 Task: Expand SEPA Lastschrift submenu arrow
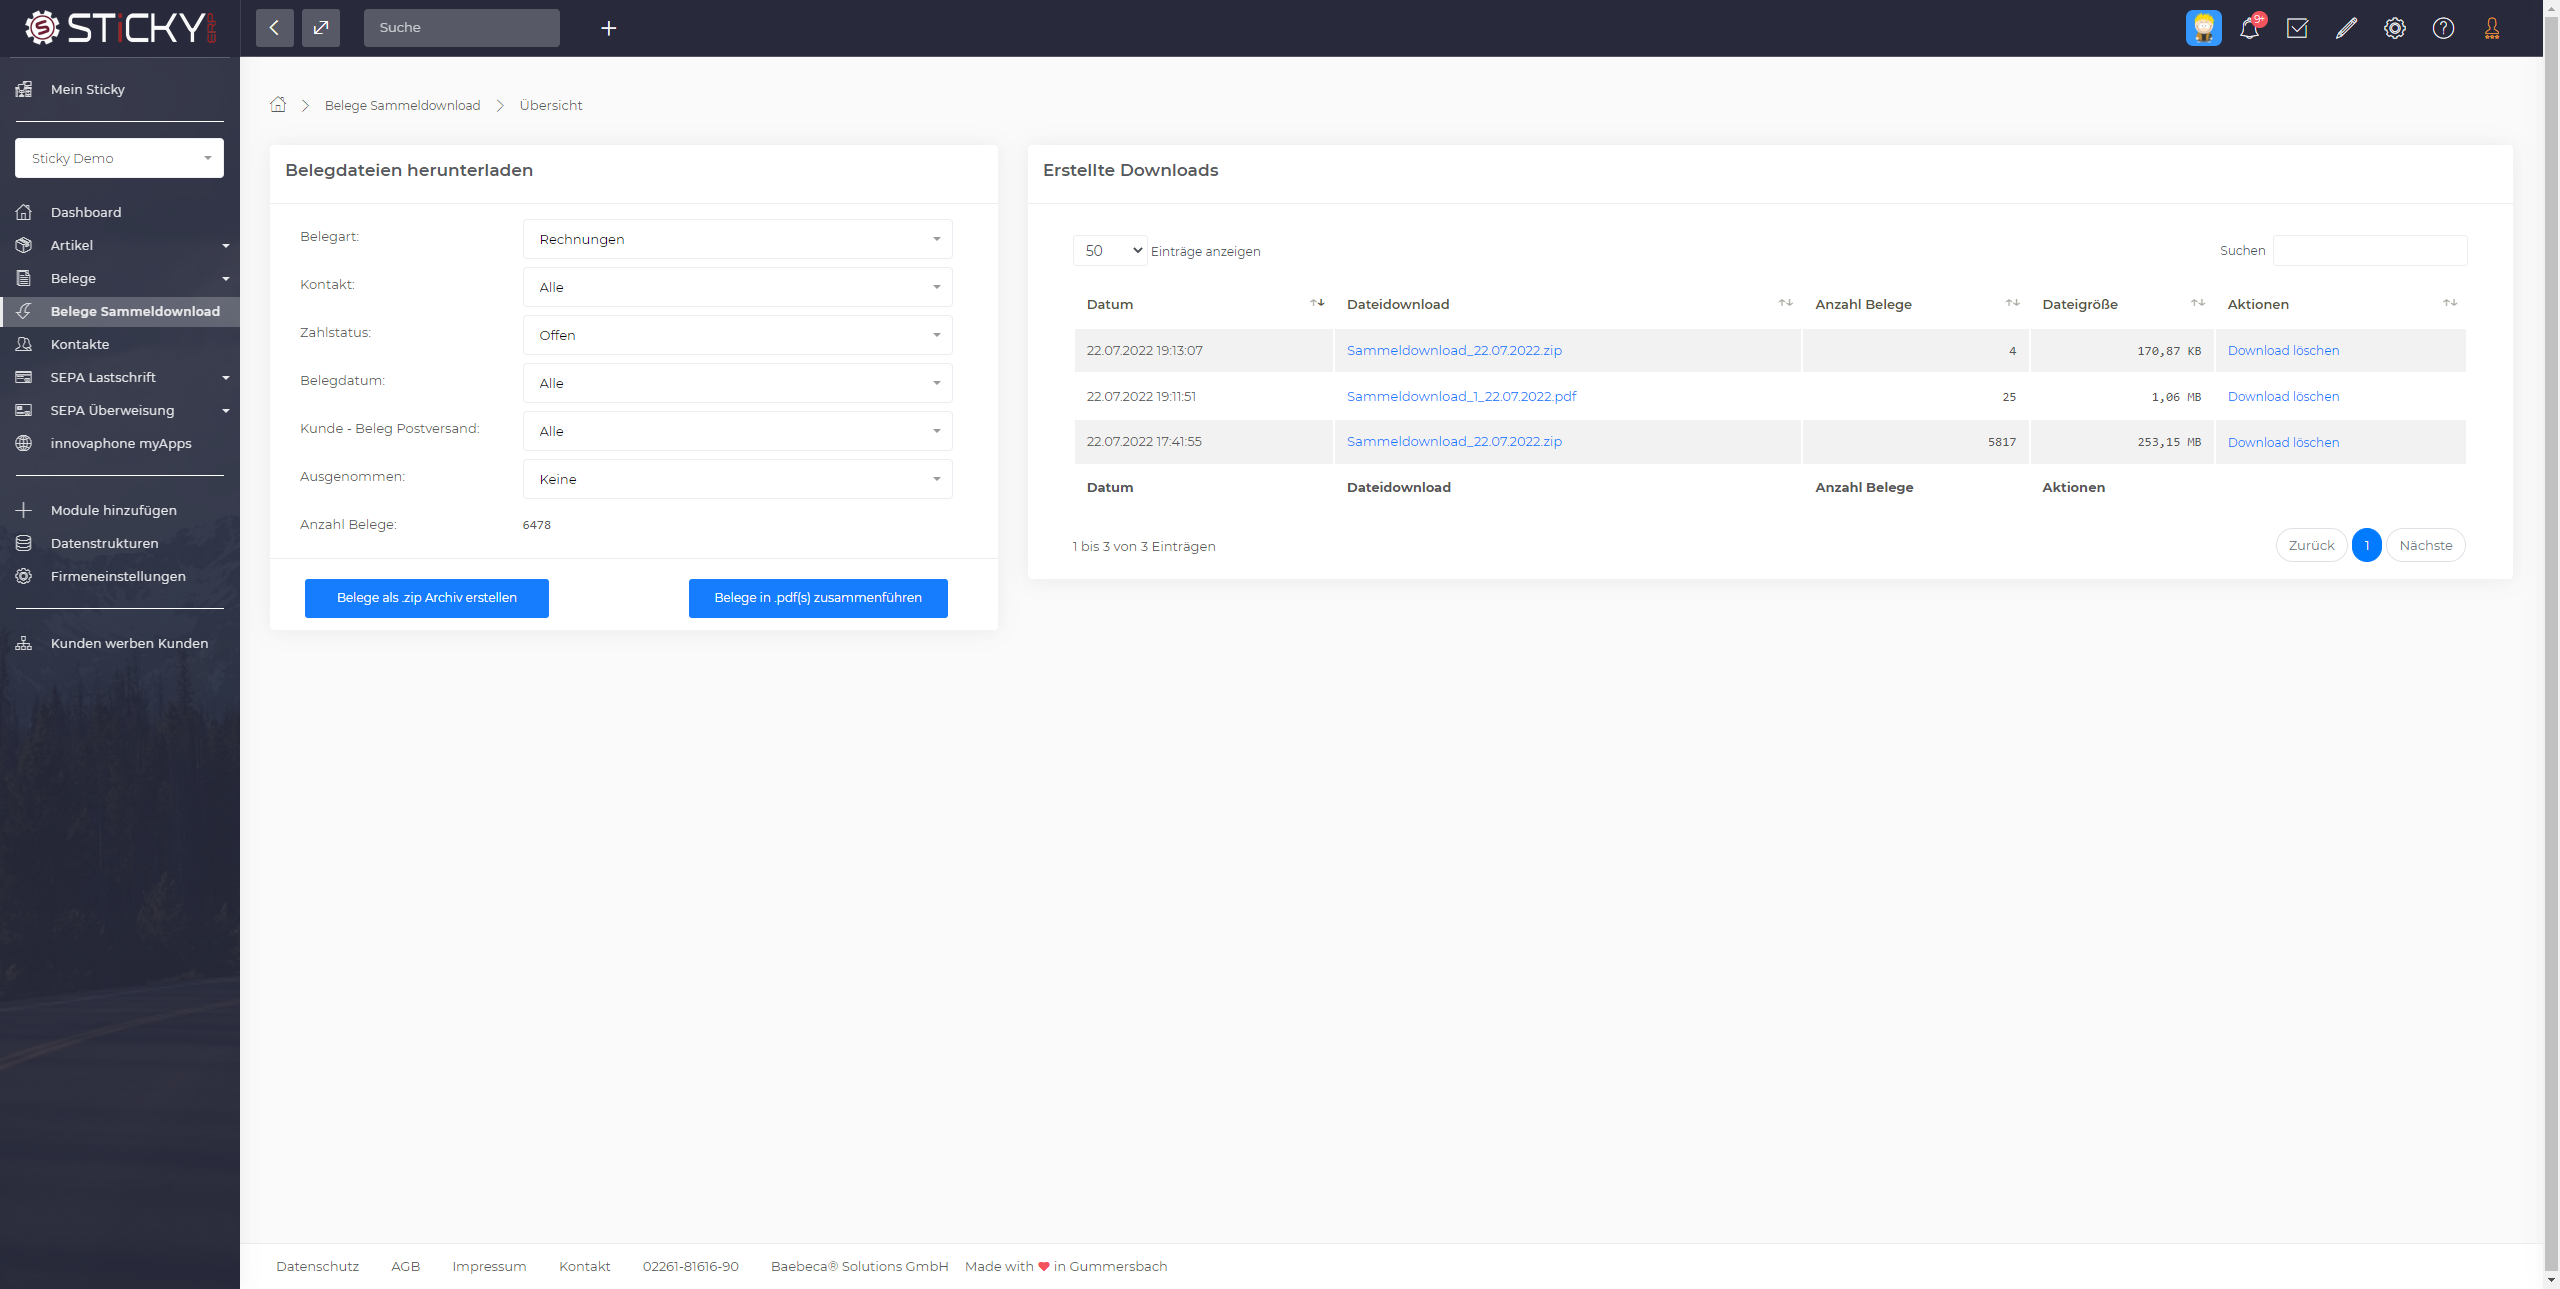pos(226,377)
